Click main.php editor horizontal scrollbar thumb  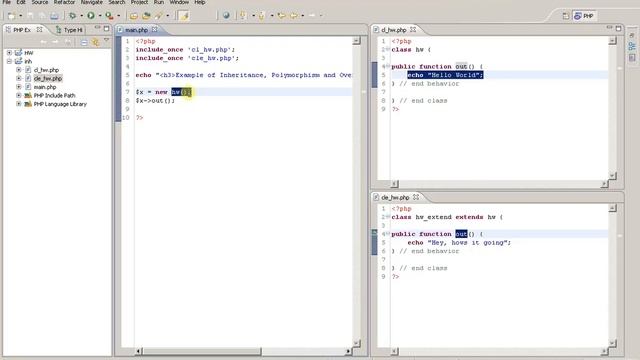click(201, 351)
